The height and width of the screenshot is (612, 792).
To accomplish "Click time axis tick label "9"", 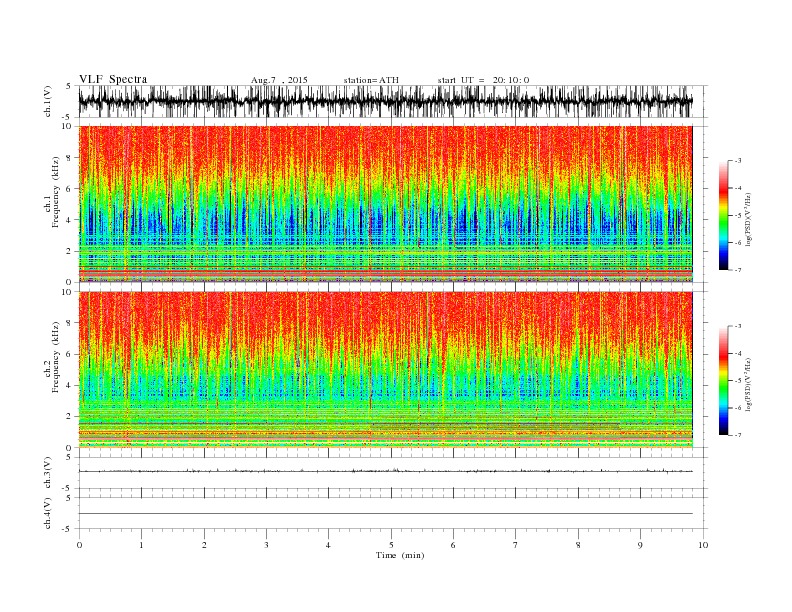I will 640,545.
